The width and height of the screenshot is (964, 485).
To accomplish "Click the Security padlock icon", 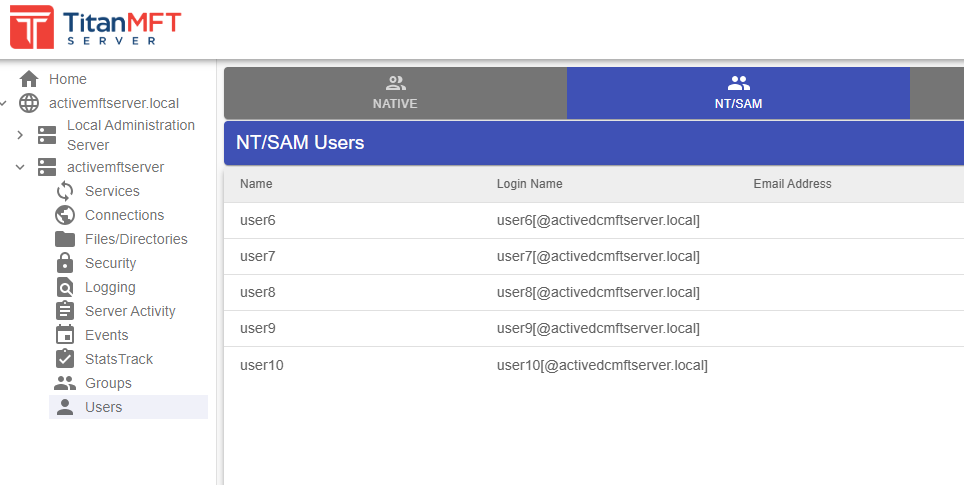I will click(65, 263).
